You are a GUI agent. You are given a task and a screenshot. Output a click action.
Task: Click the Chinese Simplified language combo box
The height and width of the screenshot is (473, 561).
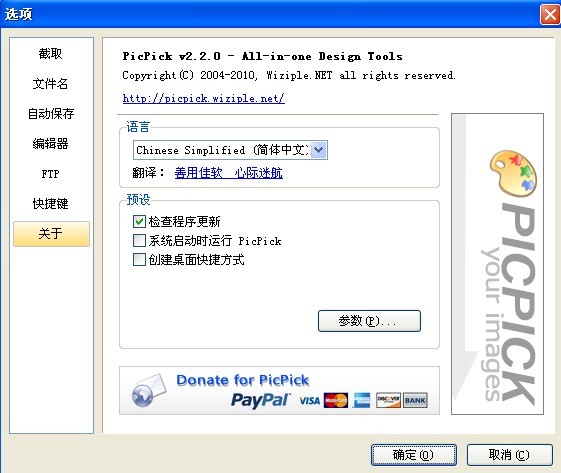tap(230, 150)
